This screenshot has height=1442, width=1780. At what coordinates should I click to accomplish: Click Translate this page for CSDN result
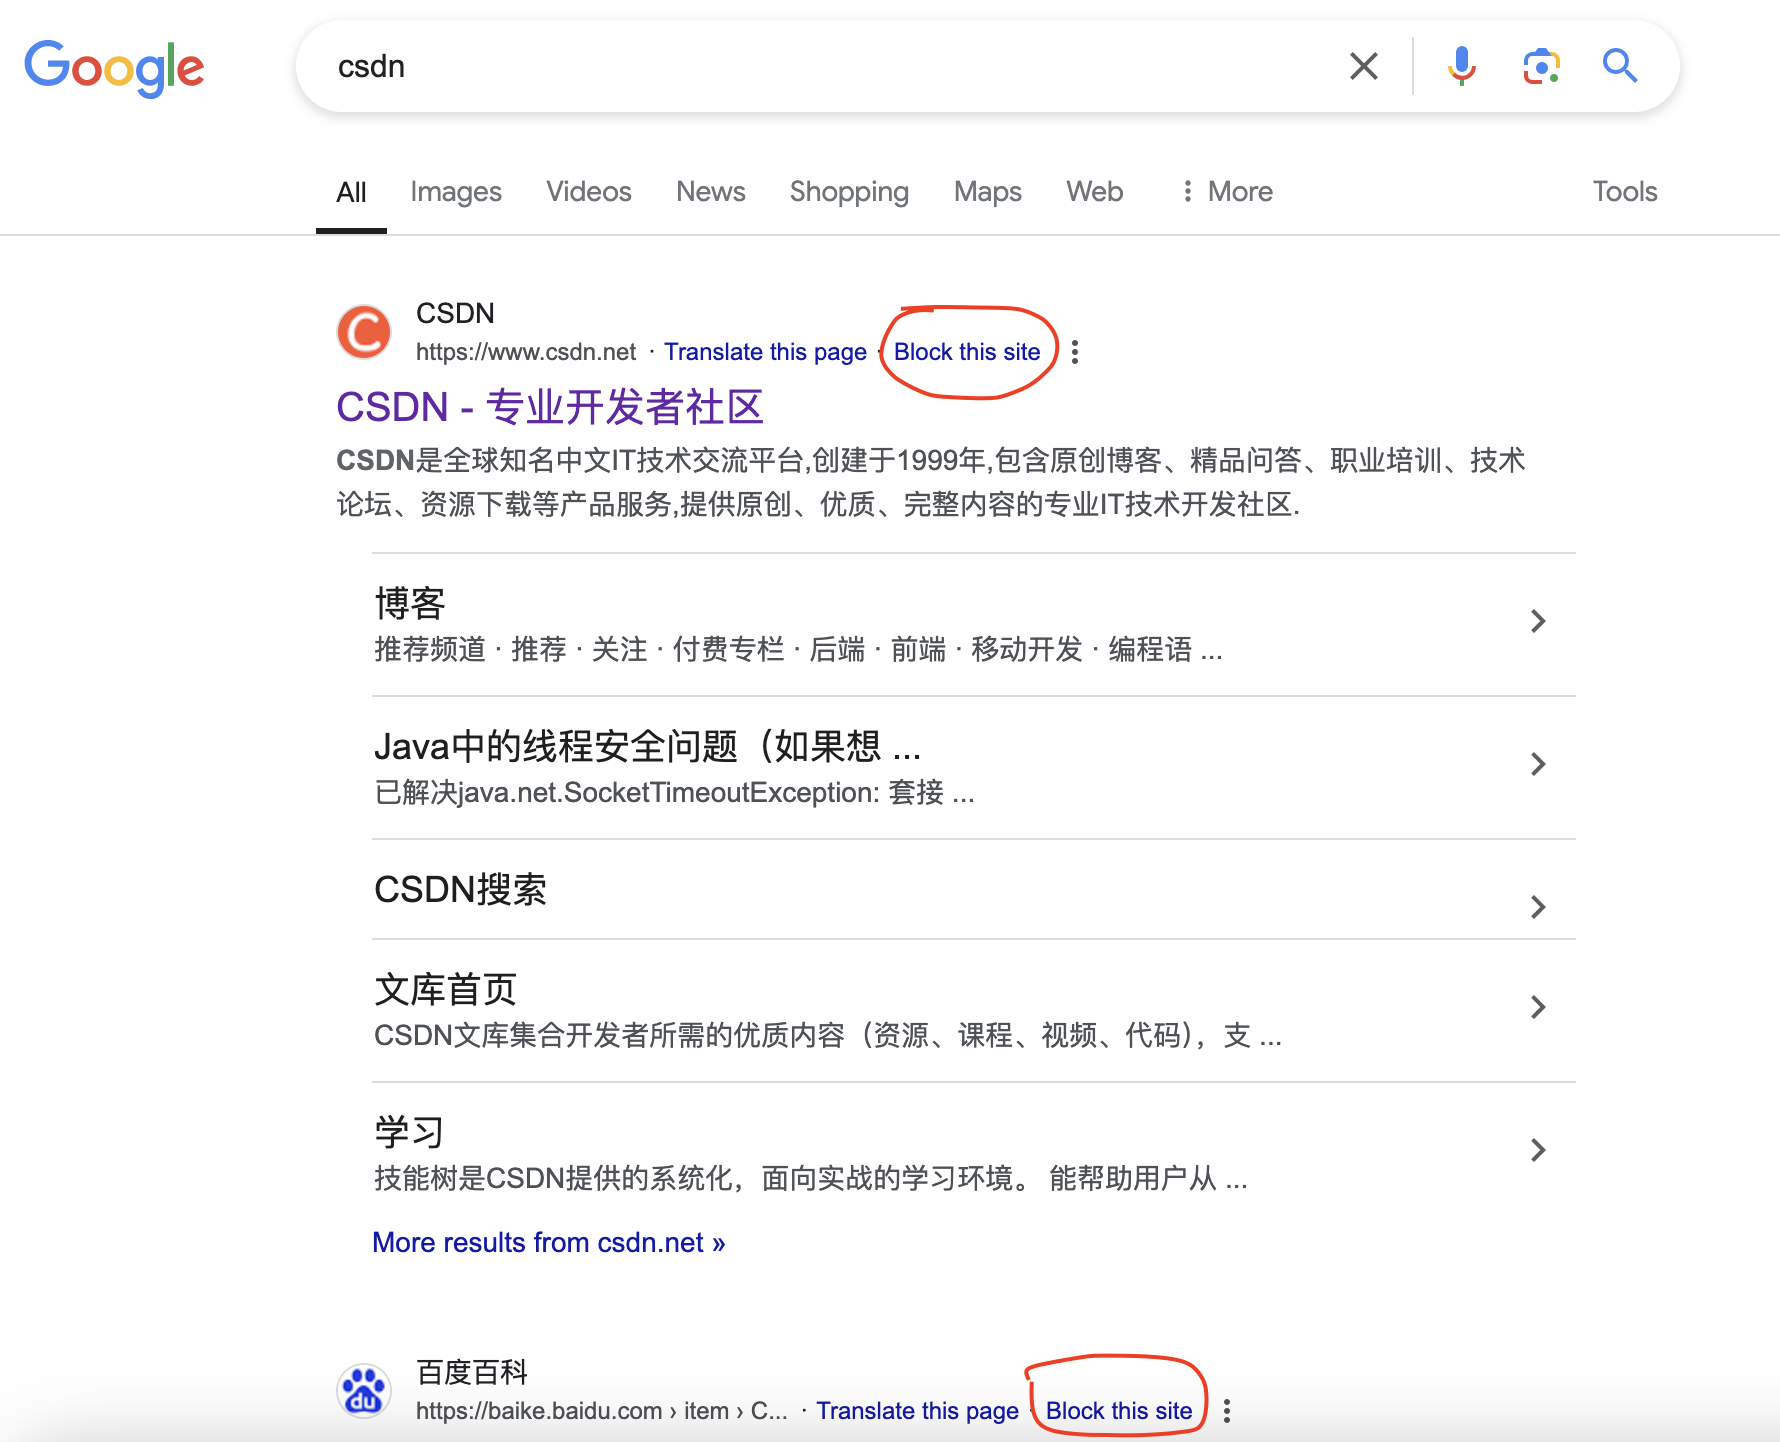[x=765, y=352]
